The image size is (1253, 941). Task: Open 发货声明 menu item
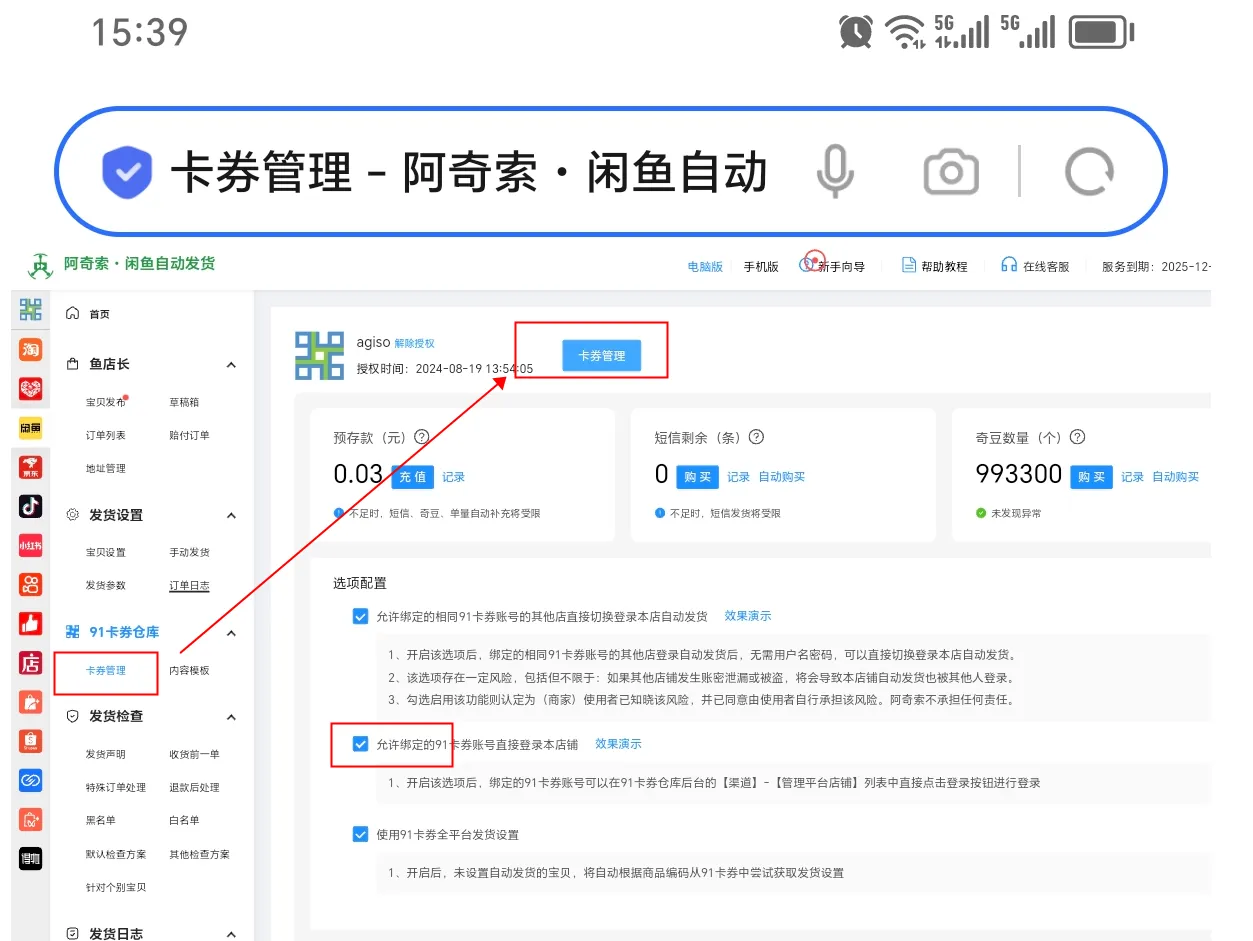pos(106,754)
